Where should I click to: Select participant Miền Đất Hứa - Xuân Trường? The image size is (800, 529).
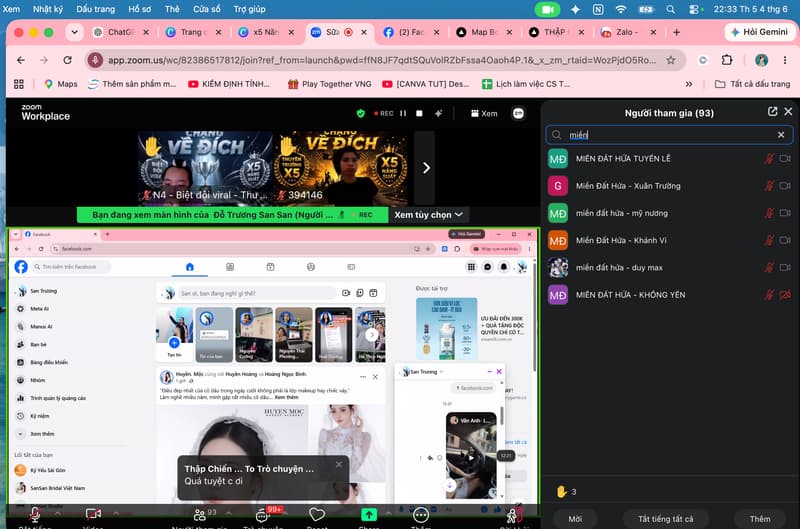pos(669,186)
